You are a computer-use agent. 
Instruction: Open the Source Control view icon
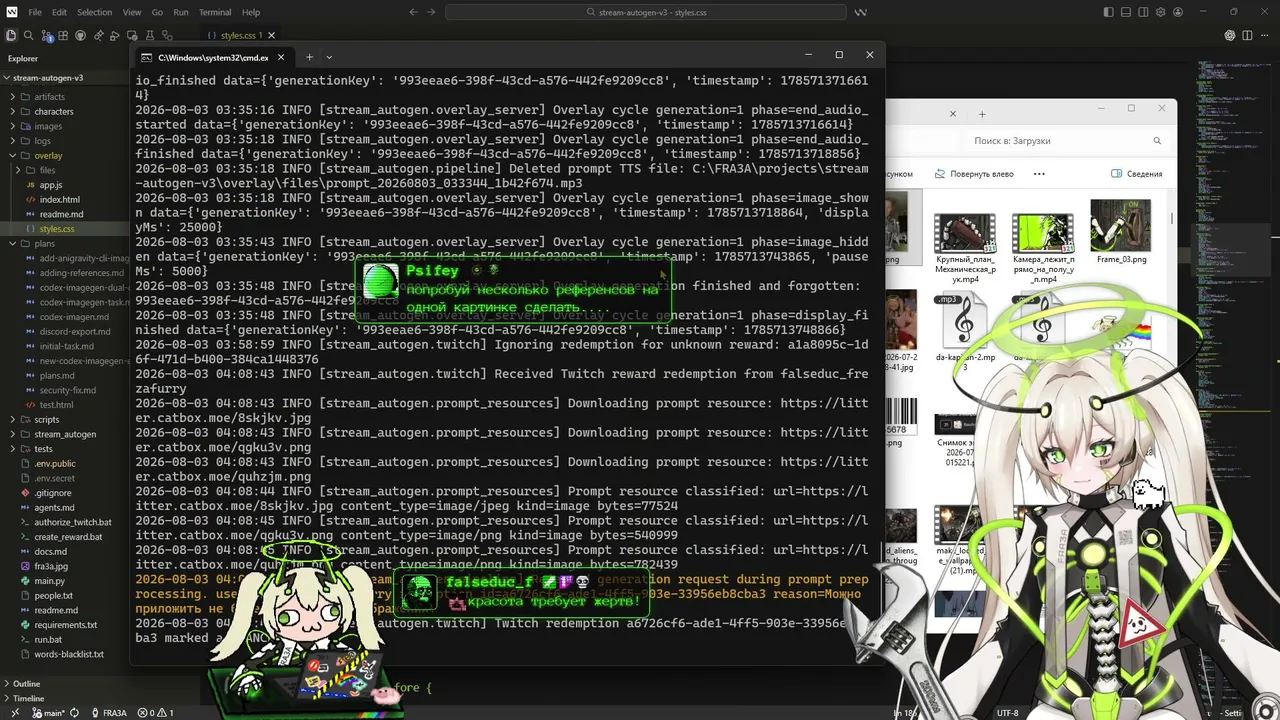point(46,35)
